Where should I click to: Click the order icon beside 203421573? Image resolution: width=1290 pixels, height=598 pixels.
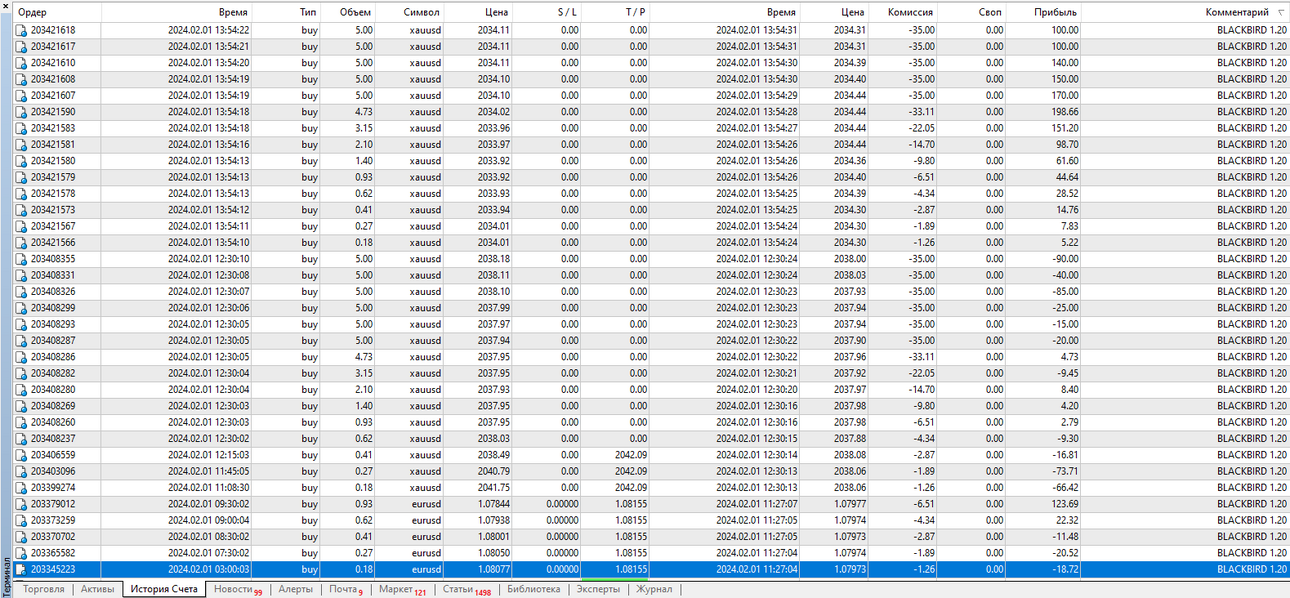[21, 209]
